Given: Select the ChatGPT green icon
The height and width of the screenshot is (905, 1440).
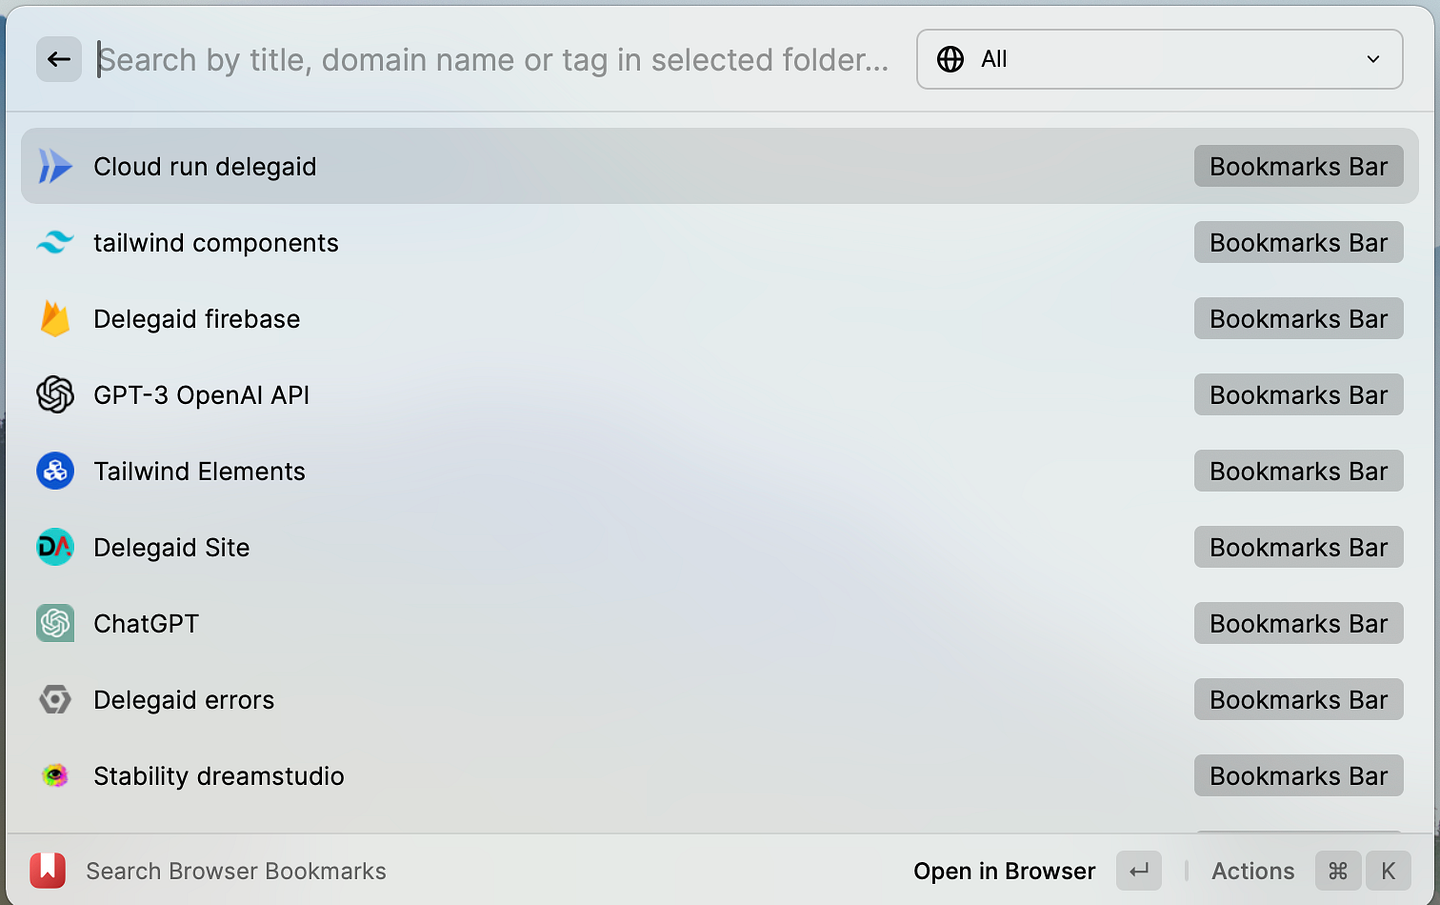Looking at the screenshot, I should 55,623.
